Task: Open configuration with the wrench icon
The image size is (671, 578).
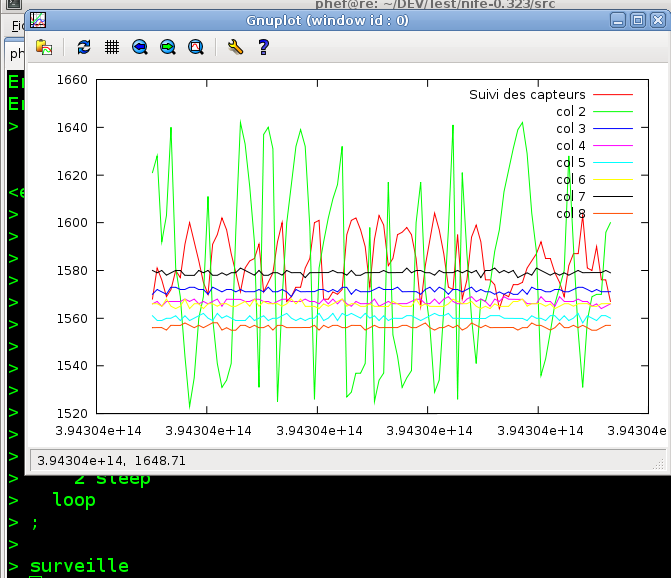Action: tap(235, 46)
